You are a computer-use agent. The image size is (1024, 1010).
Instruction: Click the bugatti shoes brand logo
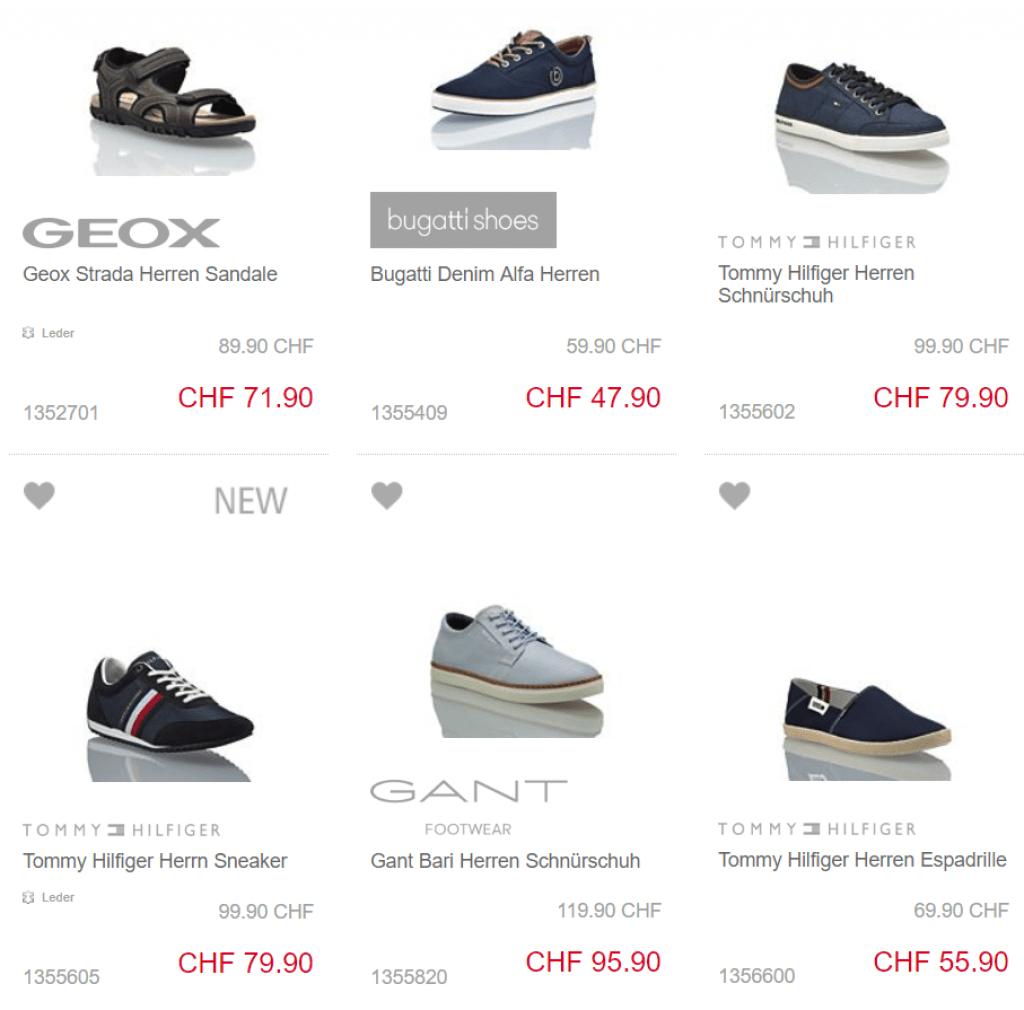(x=463, y=220)
